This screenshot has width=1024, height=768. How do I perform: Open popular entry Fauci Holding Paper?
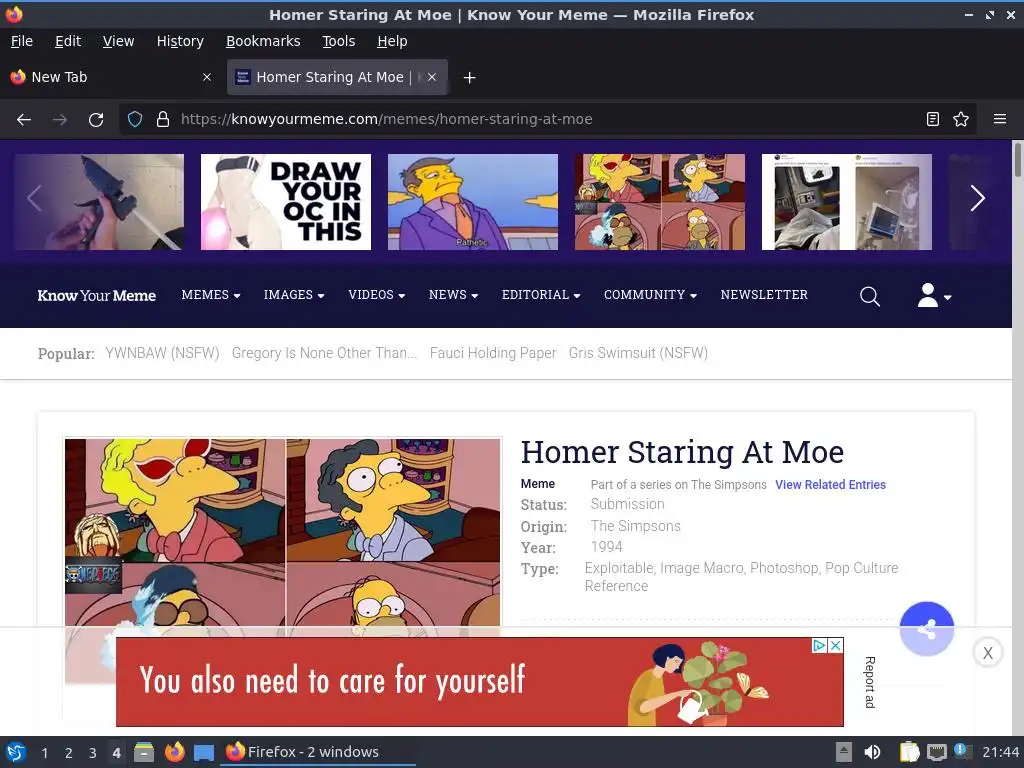[492, 353]
